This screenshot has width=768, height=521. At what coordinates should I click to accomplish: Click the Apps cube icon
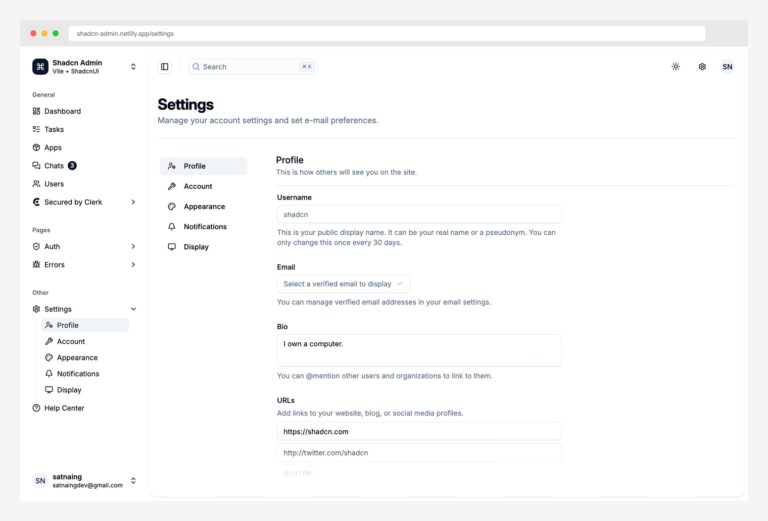(36, 147)
